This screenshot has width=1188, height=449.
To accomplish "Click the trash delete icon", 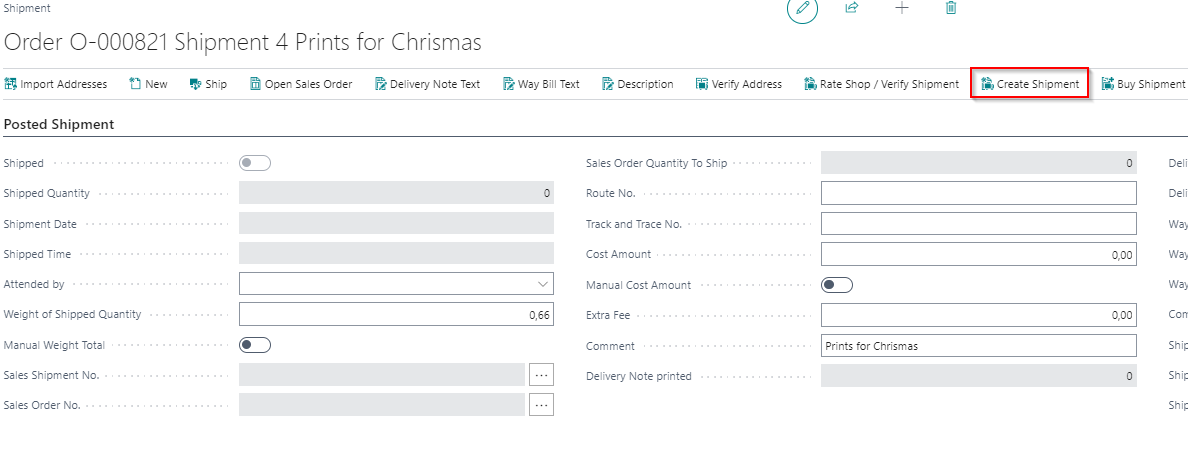I will pyautogui.click(x=951, y=8).
